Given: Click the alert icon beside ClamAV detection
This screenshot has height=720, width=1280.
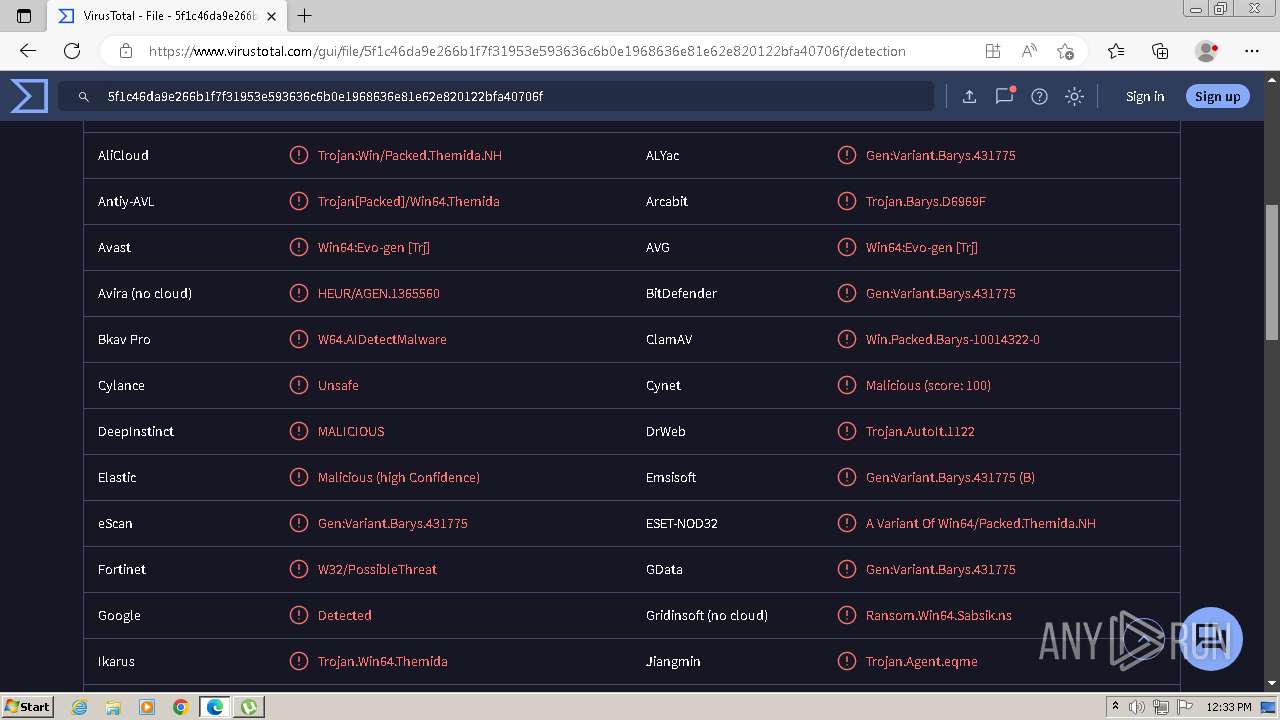Looking at the screenshot, I should 847,339.
